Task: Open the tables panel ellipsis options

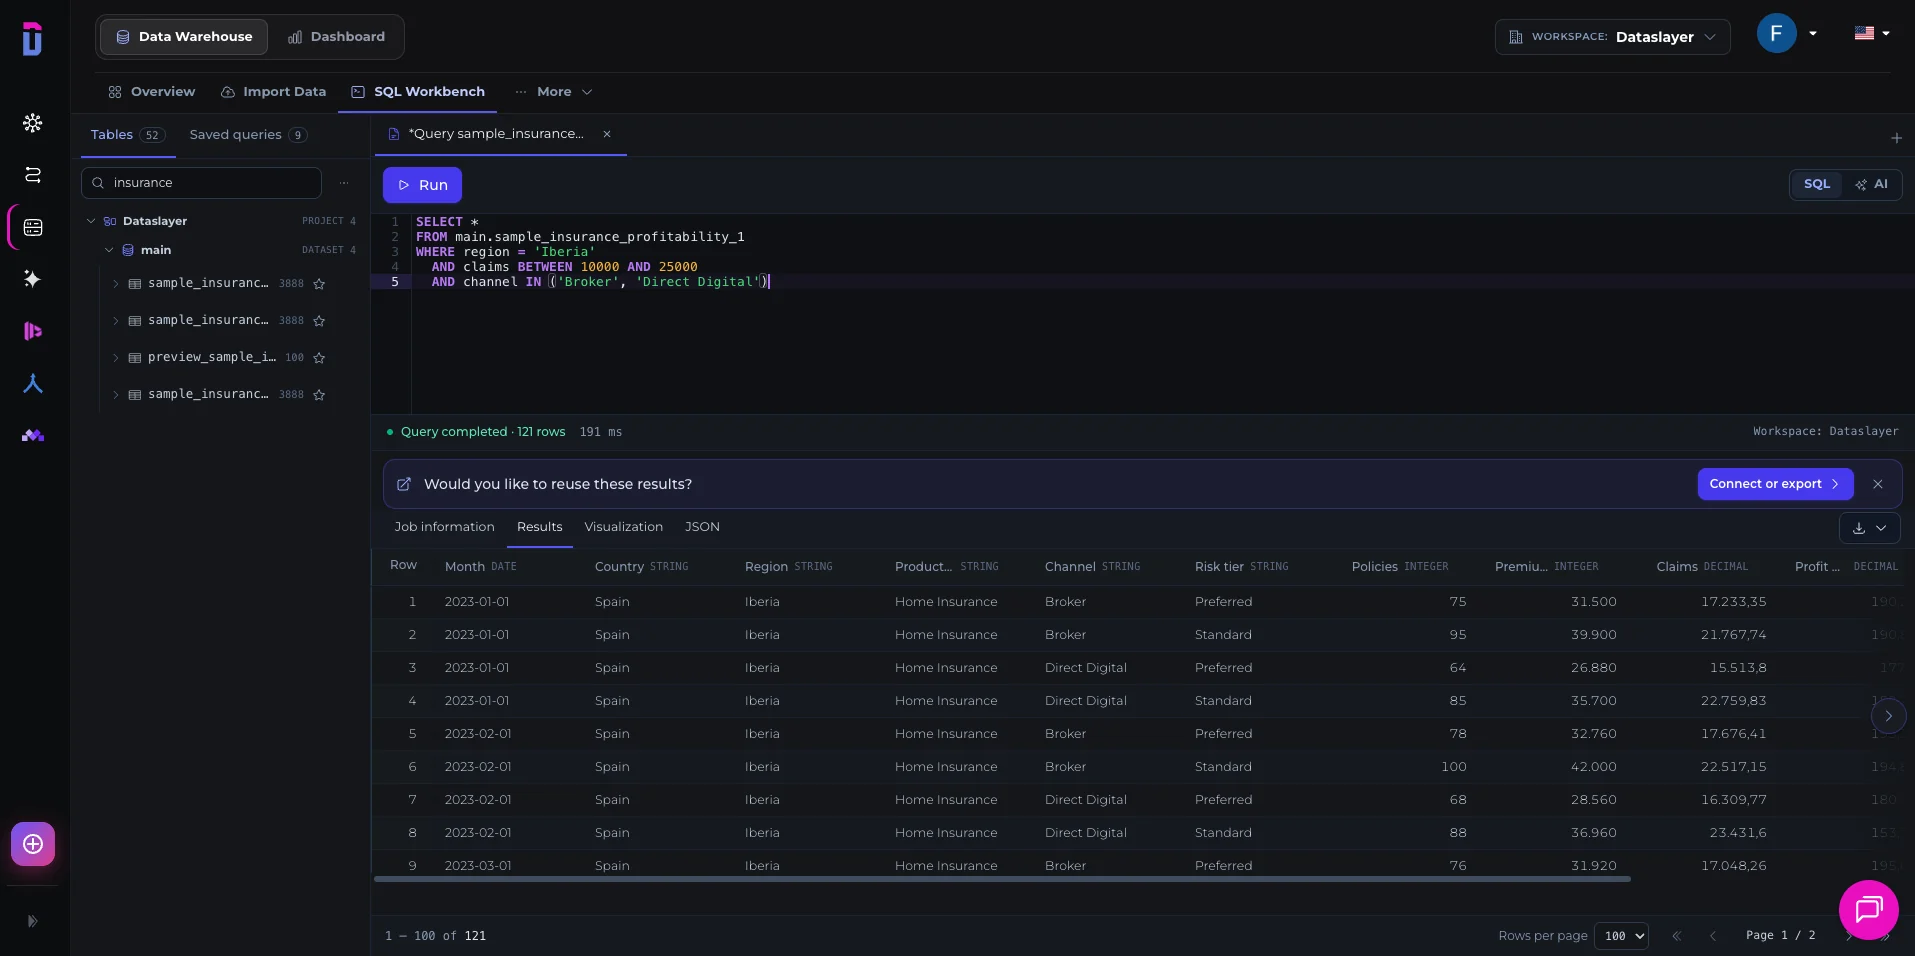Action: click(344, 183)
